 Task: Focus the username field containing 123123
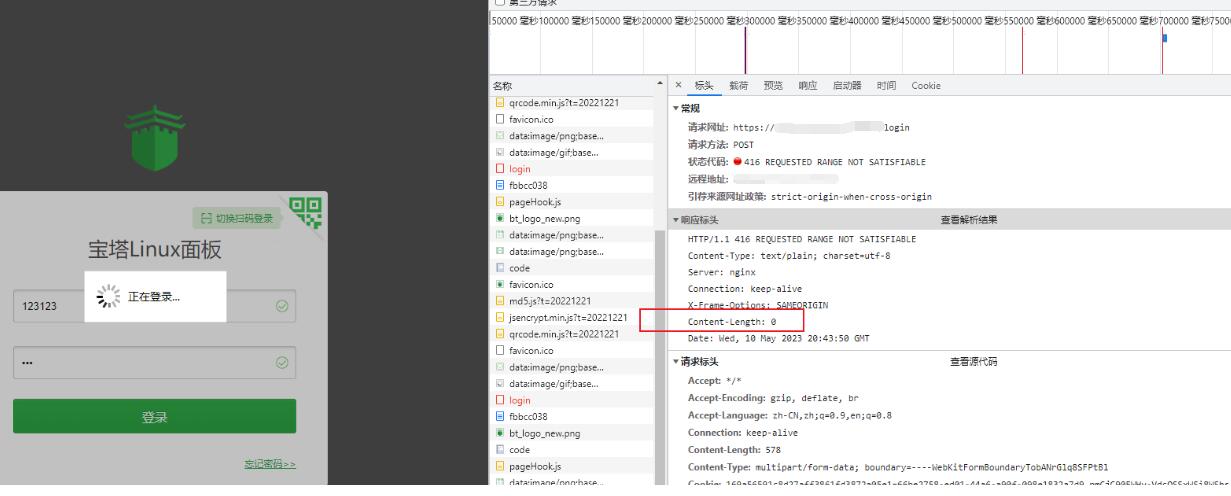coord(154,306)
